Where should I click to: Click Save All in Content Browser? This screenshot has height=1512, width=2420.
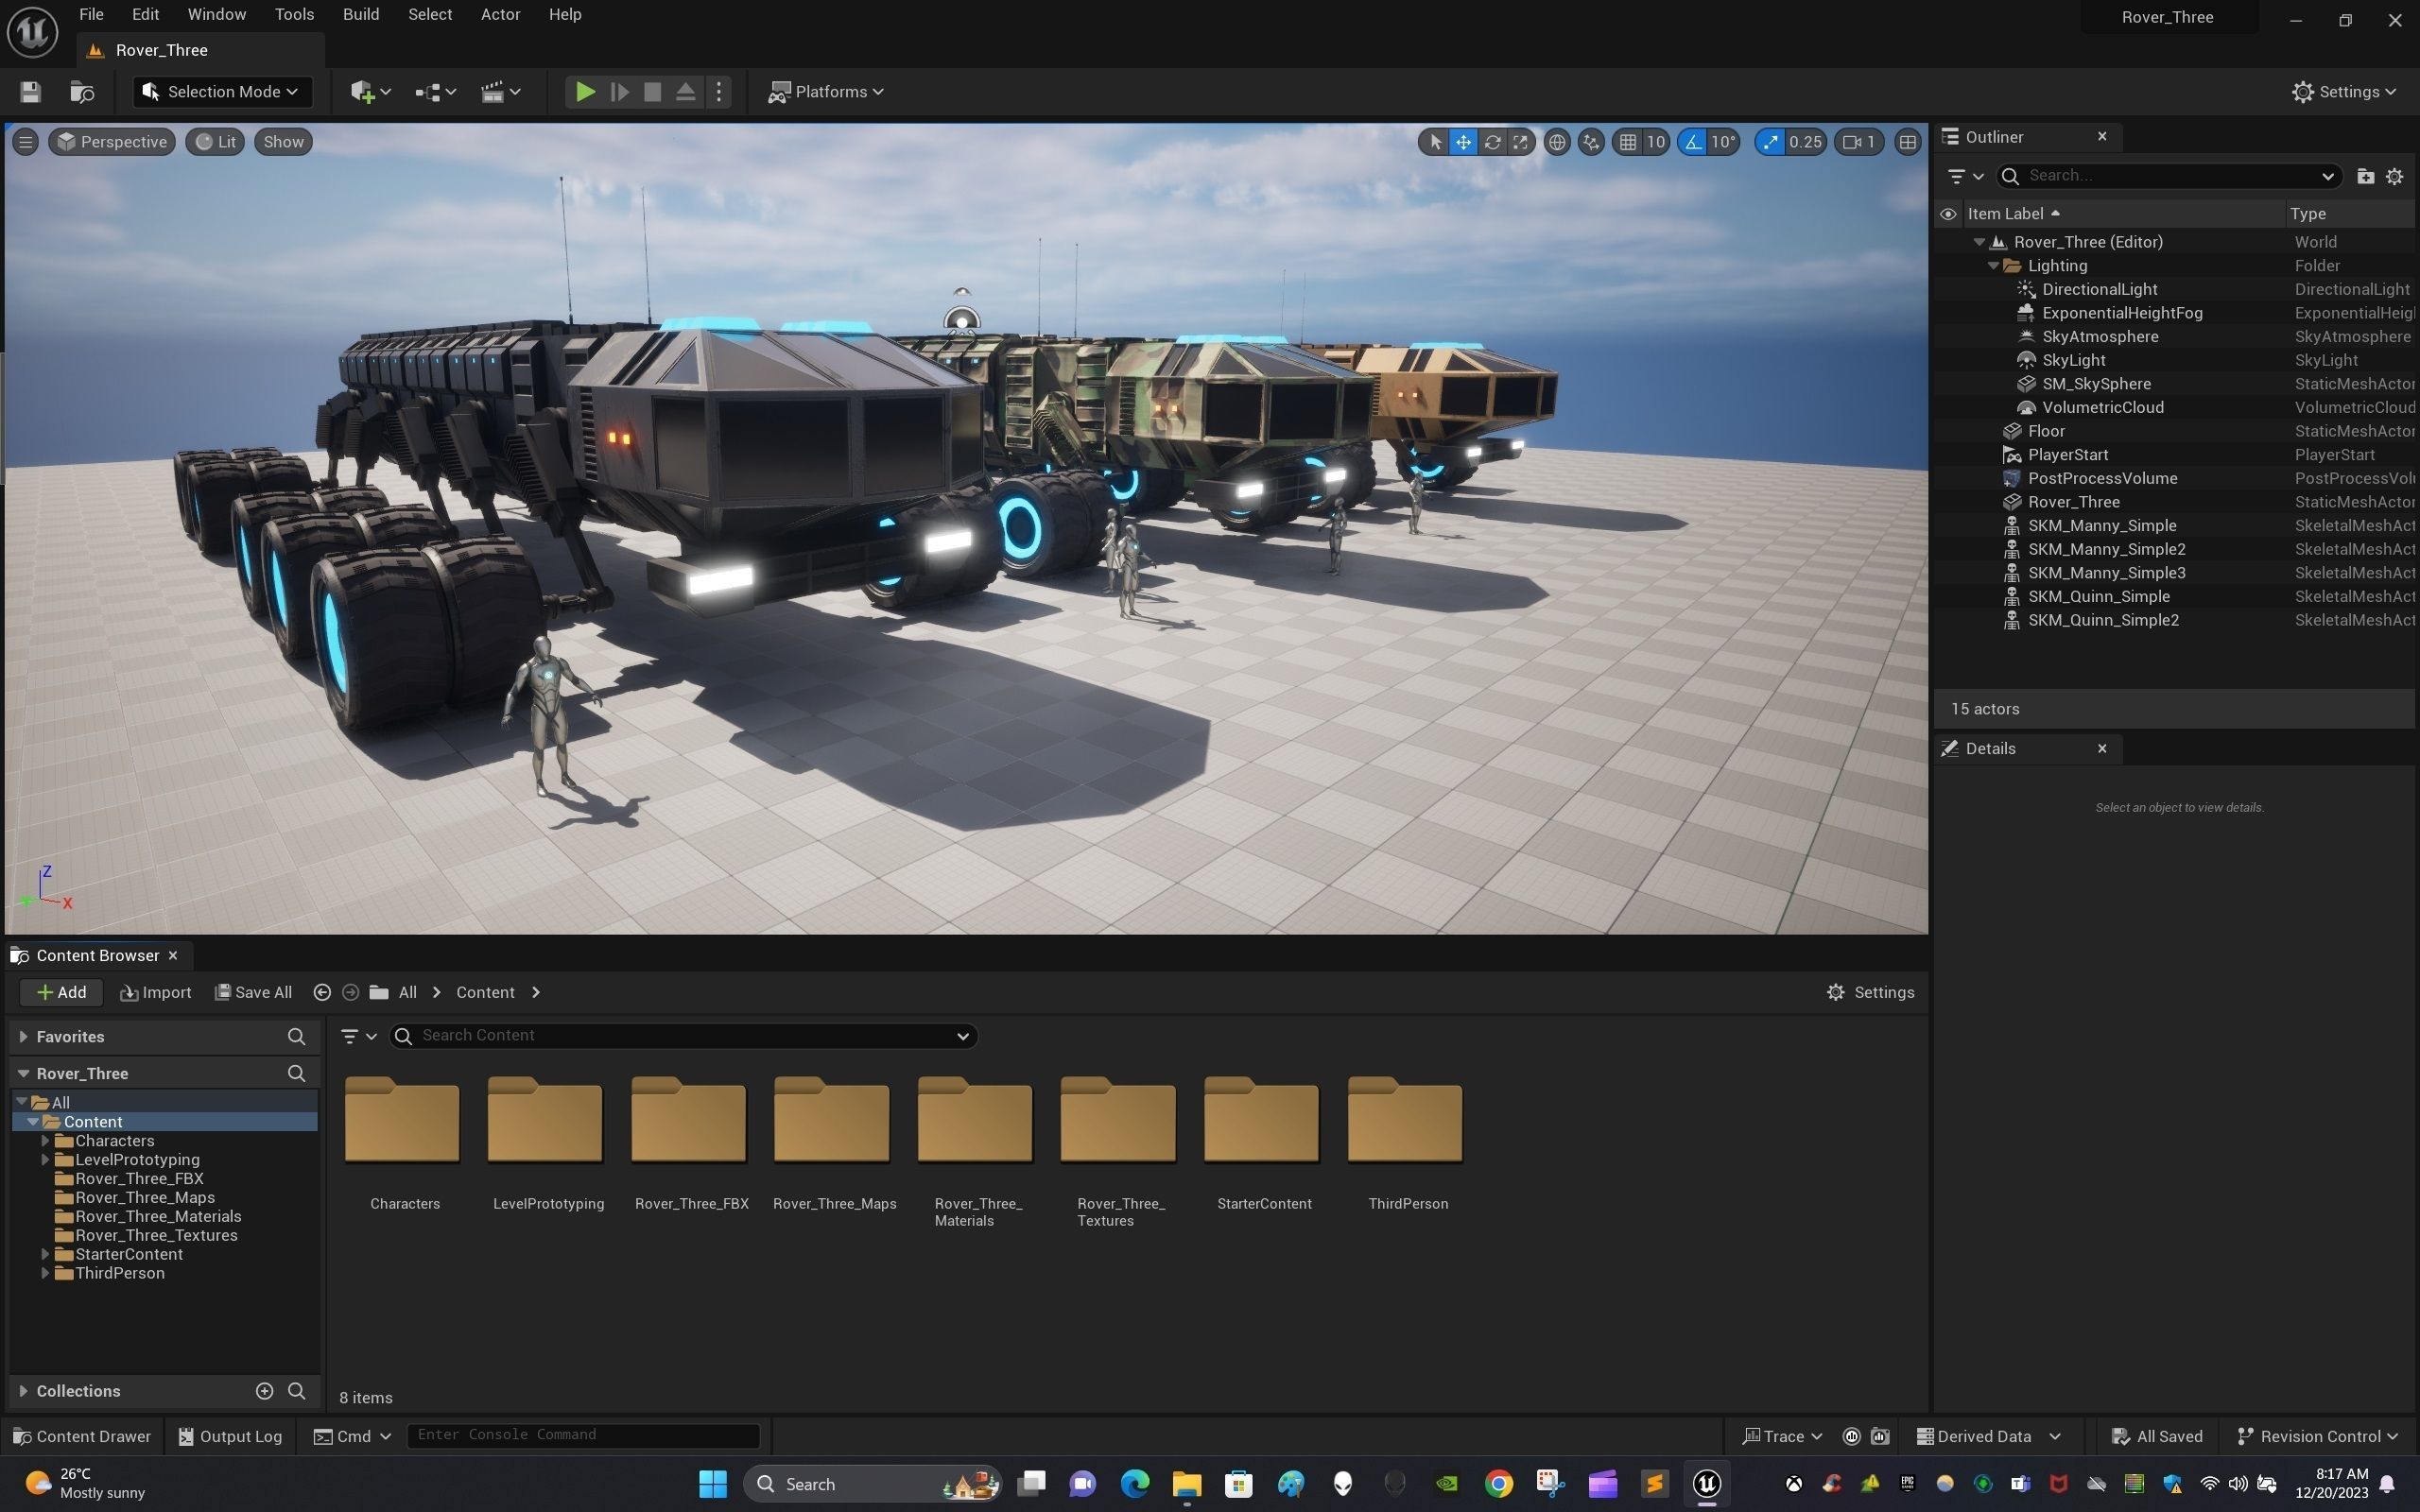tap(253, 992)
